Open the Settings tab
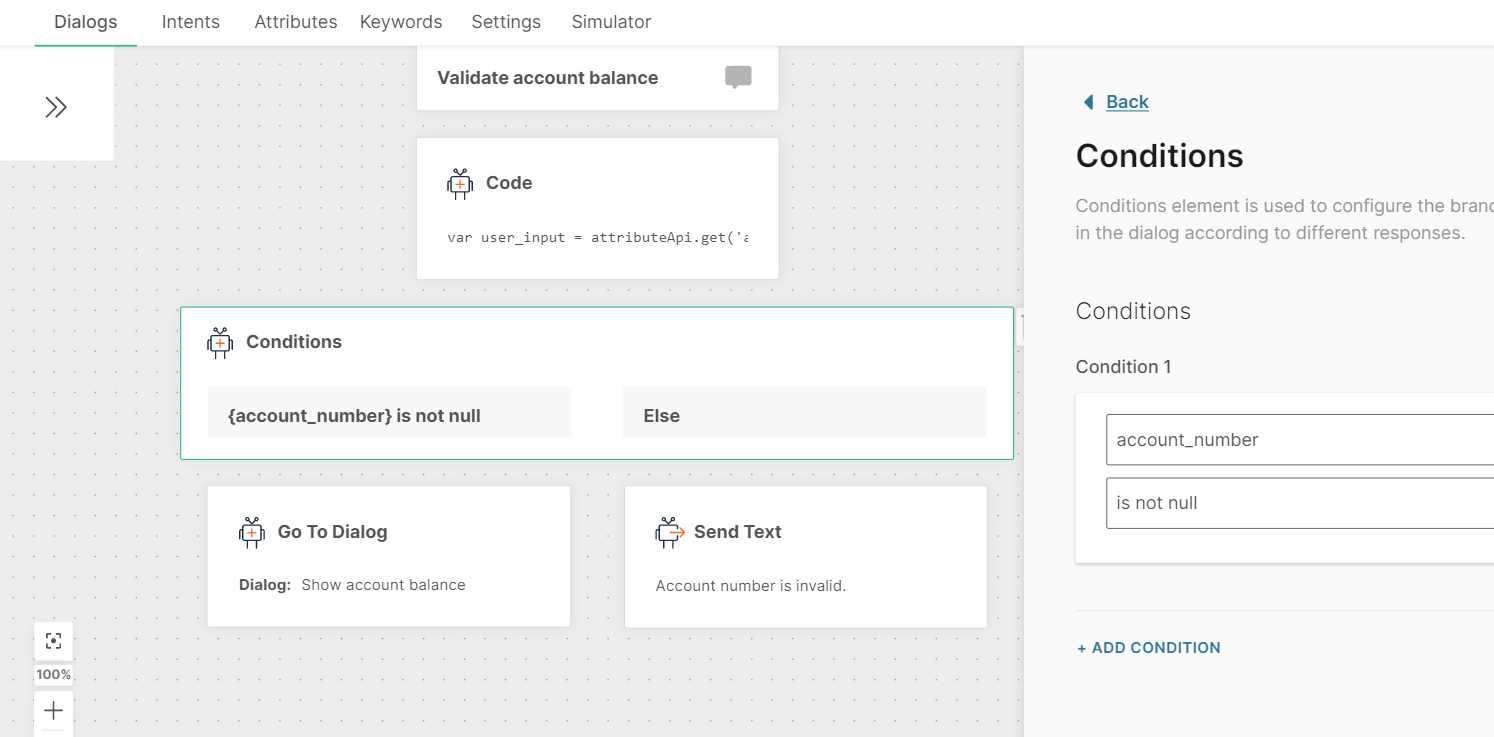Screen dimensions: 1494x737 pos(506,22)
